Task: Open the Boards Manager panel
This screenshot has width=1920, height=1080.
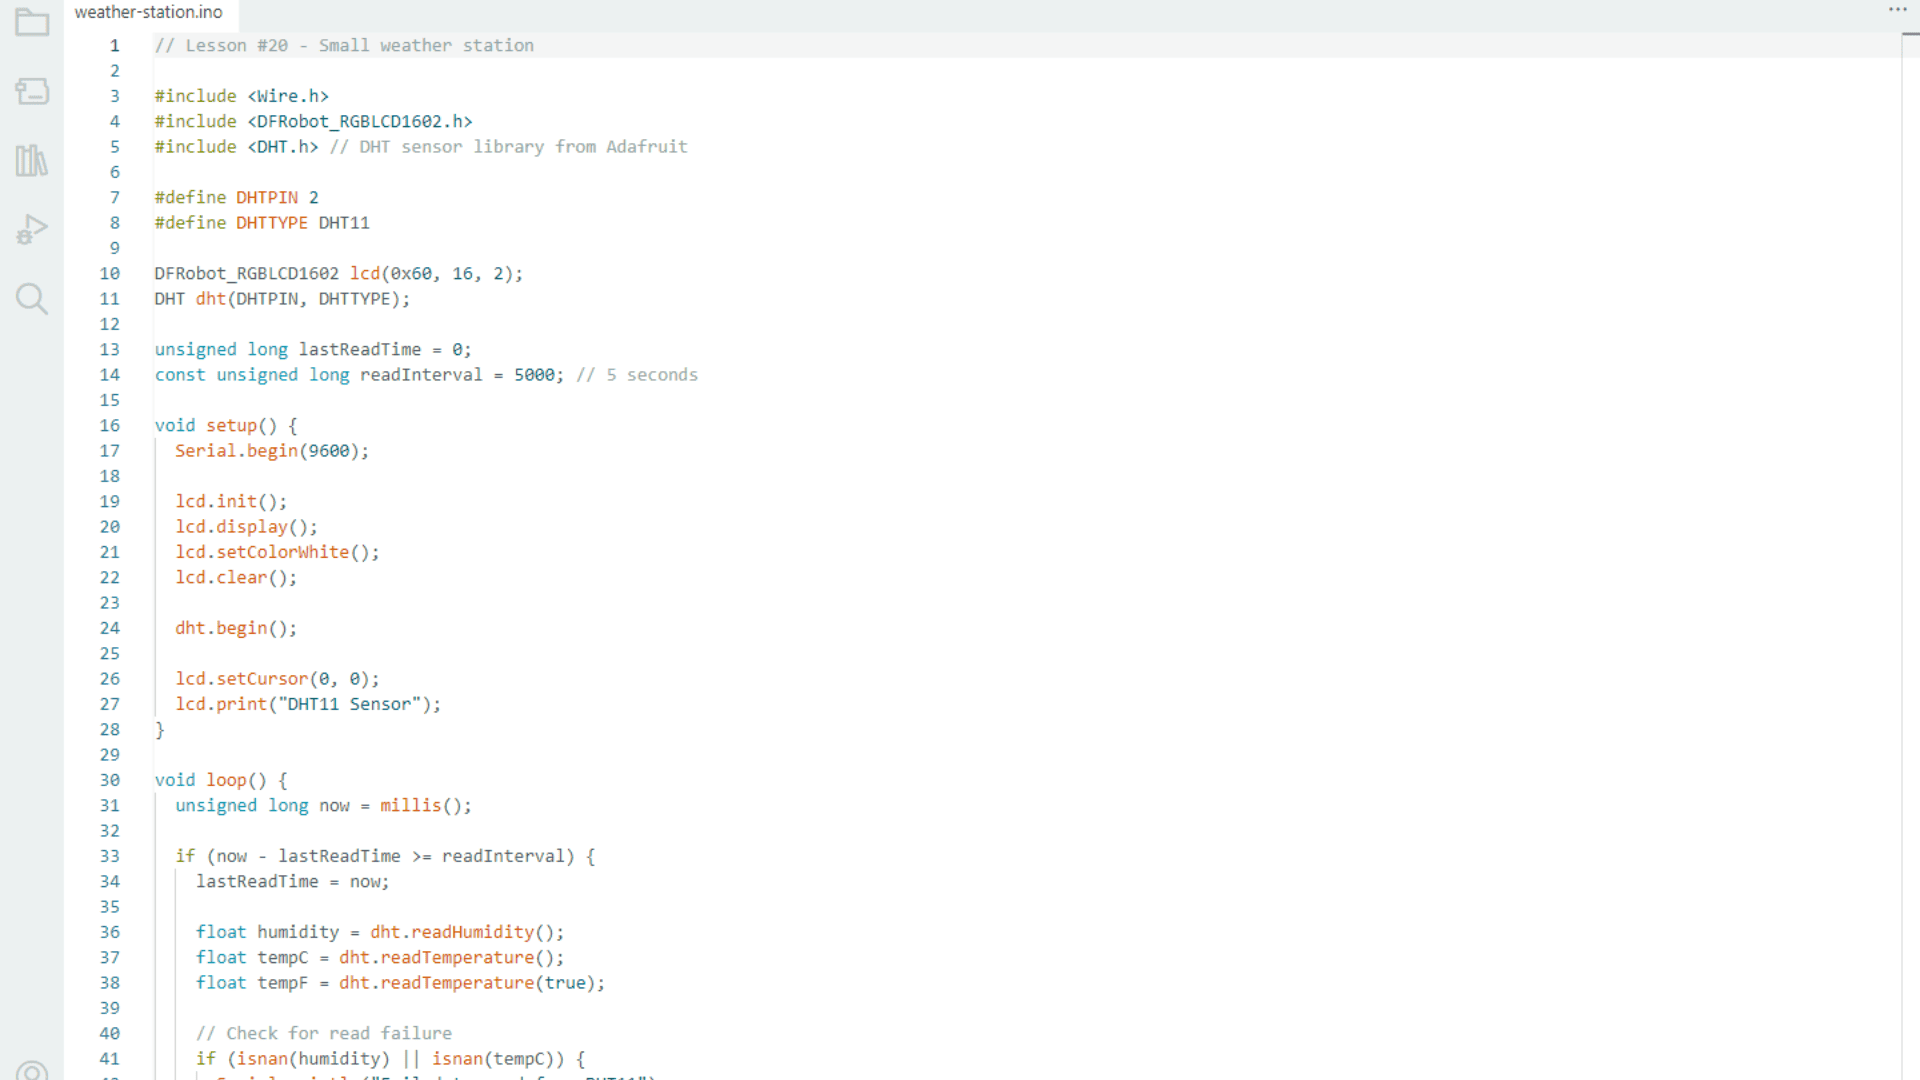Action: [32, 91]
